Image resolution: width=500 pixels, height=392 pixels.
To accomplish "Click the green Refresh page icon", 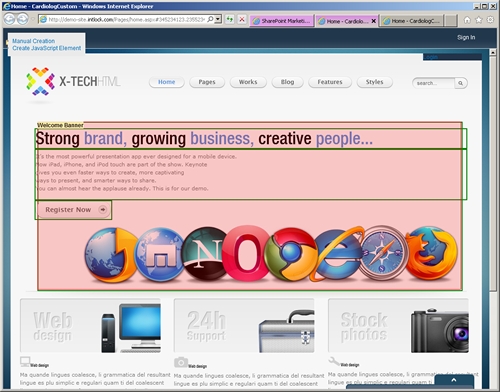I will [230, 19].
